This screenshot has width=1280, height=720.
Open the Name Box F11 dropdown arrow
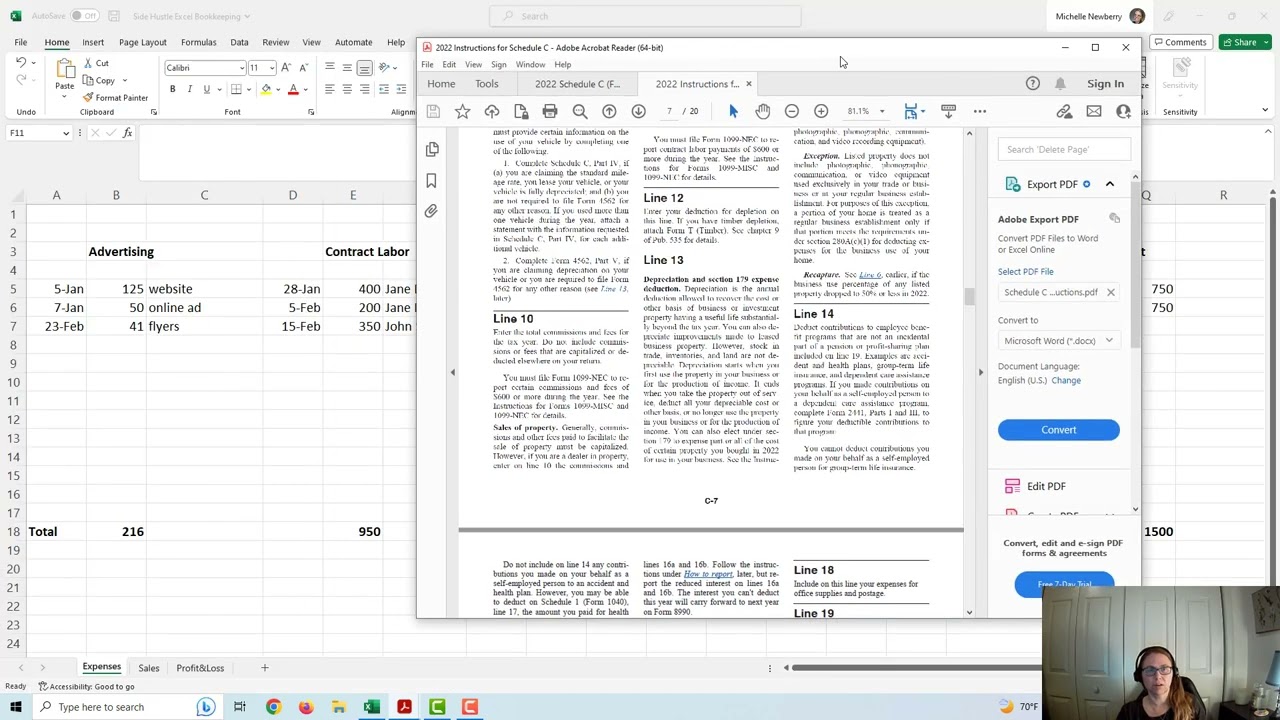coord(66,133)
